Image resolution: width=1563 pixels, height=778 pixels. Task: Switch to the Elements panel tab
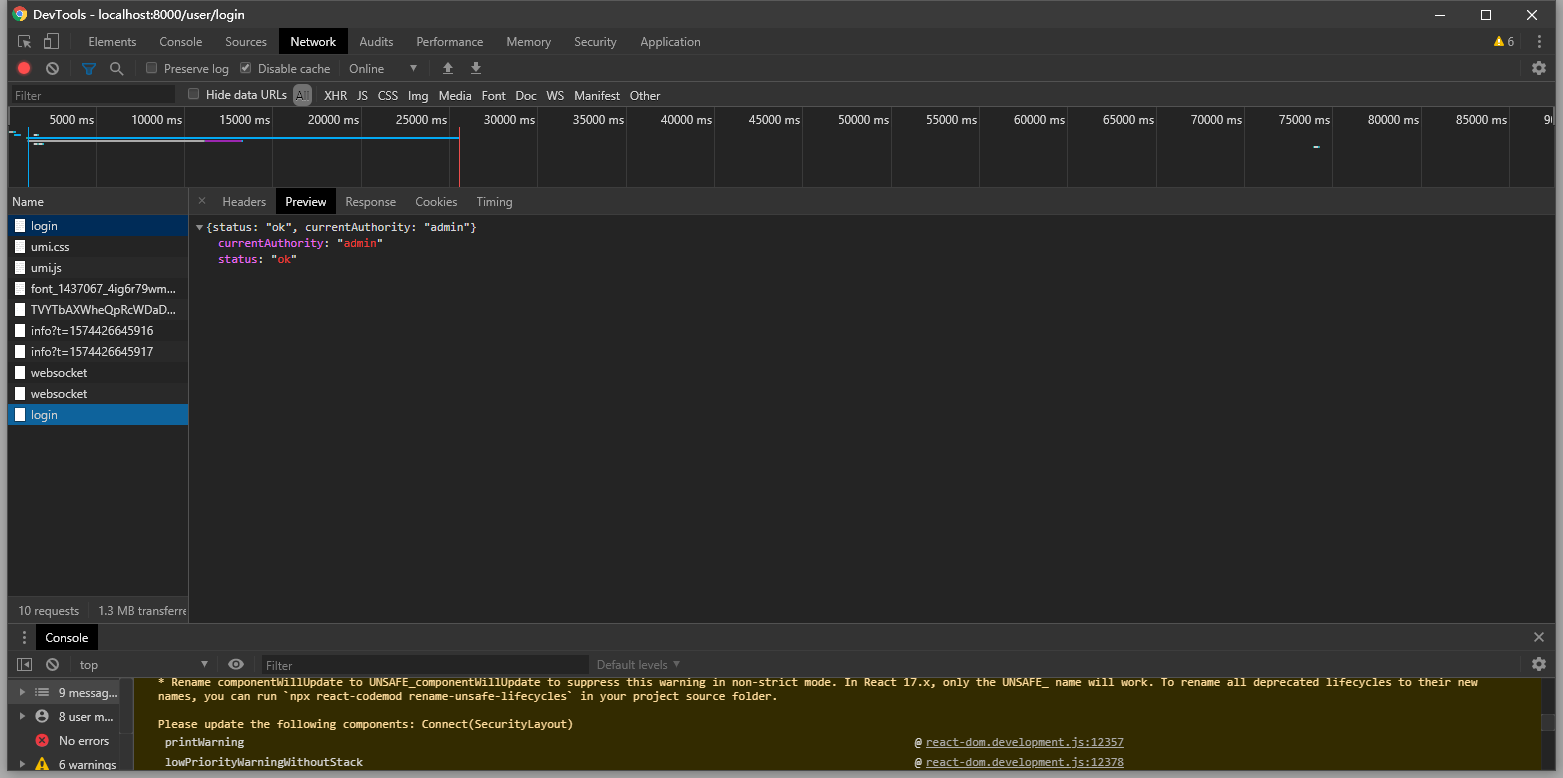coord(112,42)
